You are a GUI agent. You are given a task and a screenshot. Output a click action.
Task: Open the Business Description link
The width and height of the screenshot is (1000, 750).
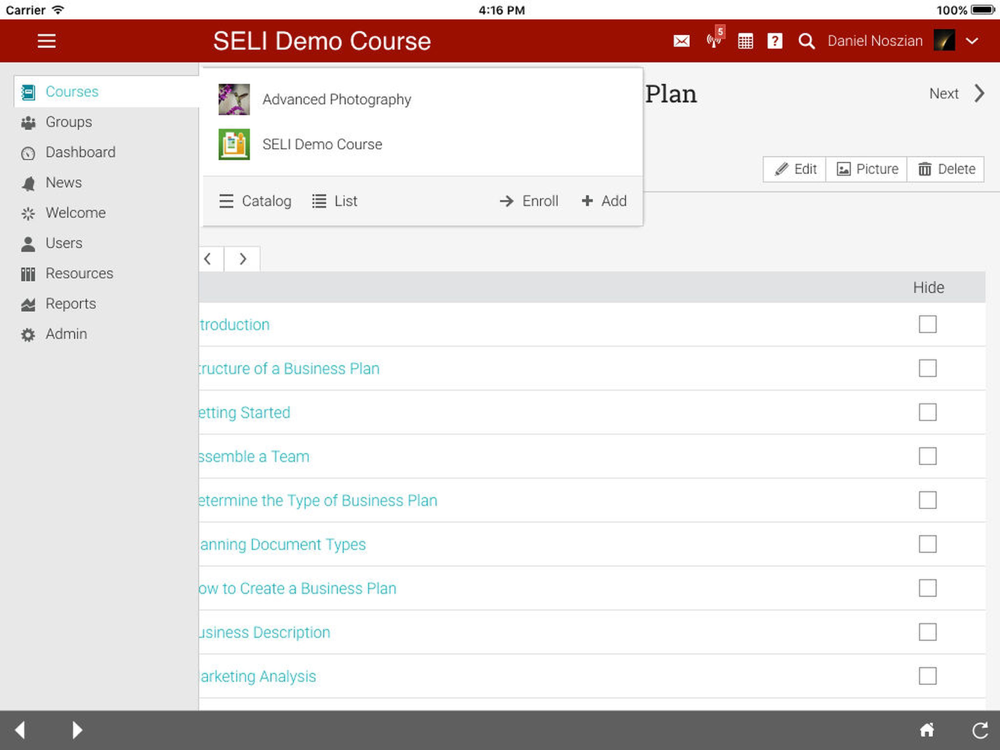(x=265, y=633)
